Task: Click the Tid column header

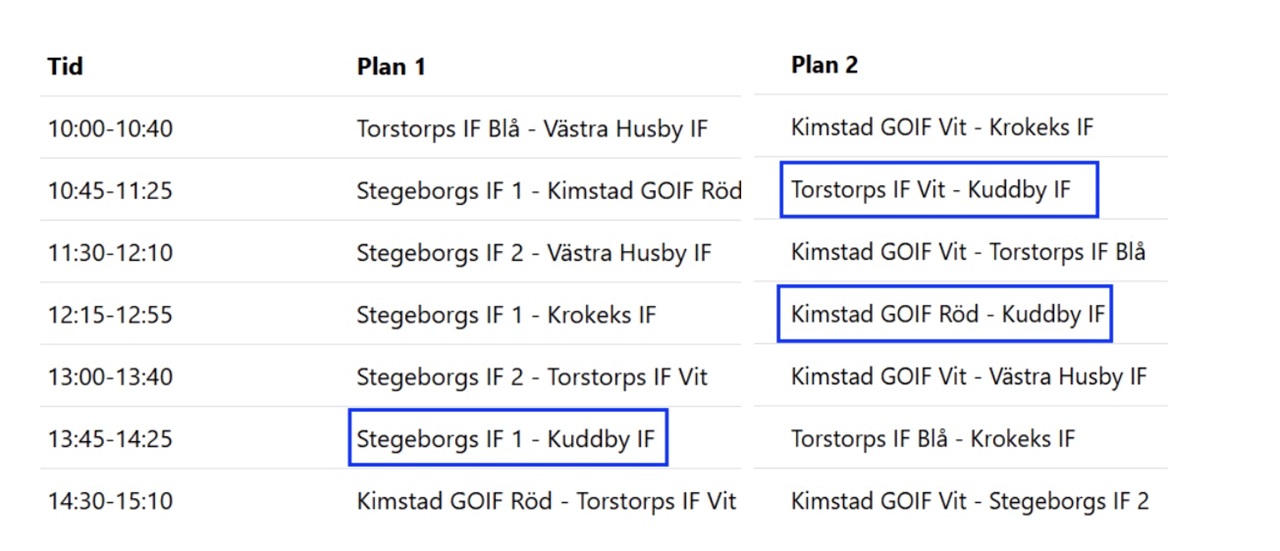Action: pos(65,67)
